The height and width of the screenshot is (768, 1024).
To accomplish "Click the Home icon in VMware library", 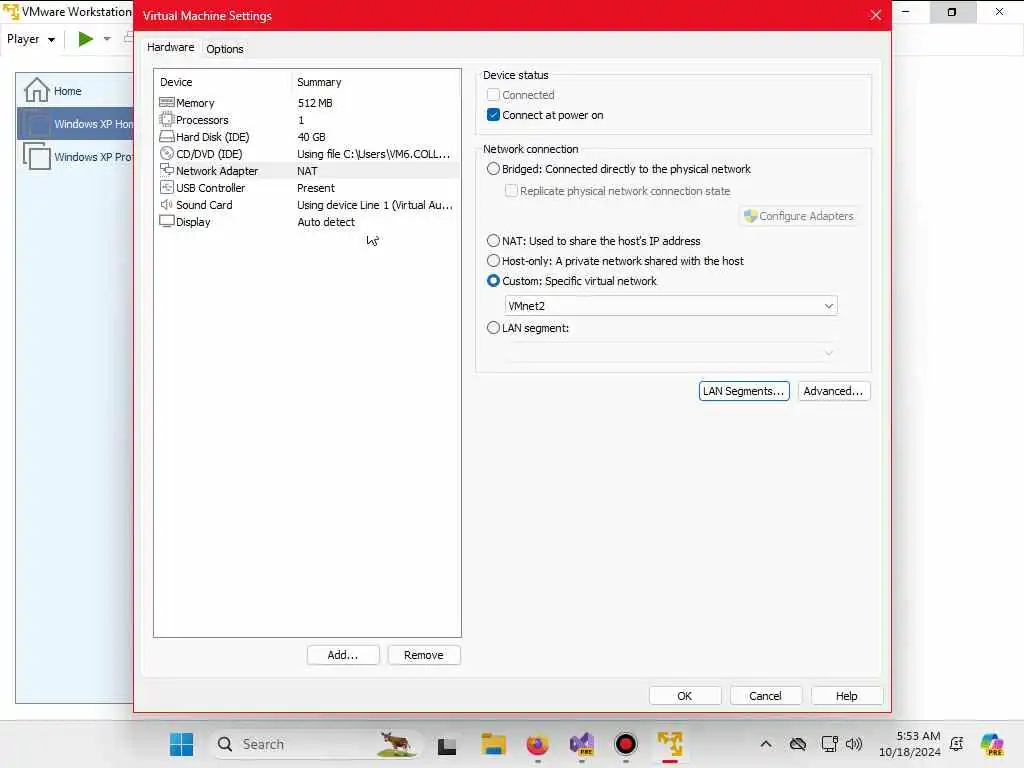I will tap(37, 90).
